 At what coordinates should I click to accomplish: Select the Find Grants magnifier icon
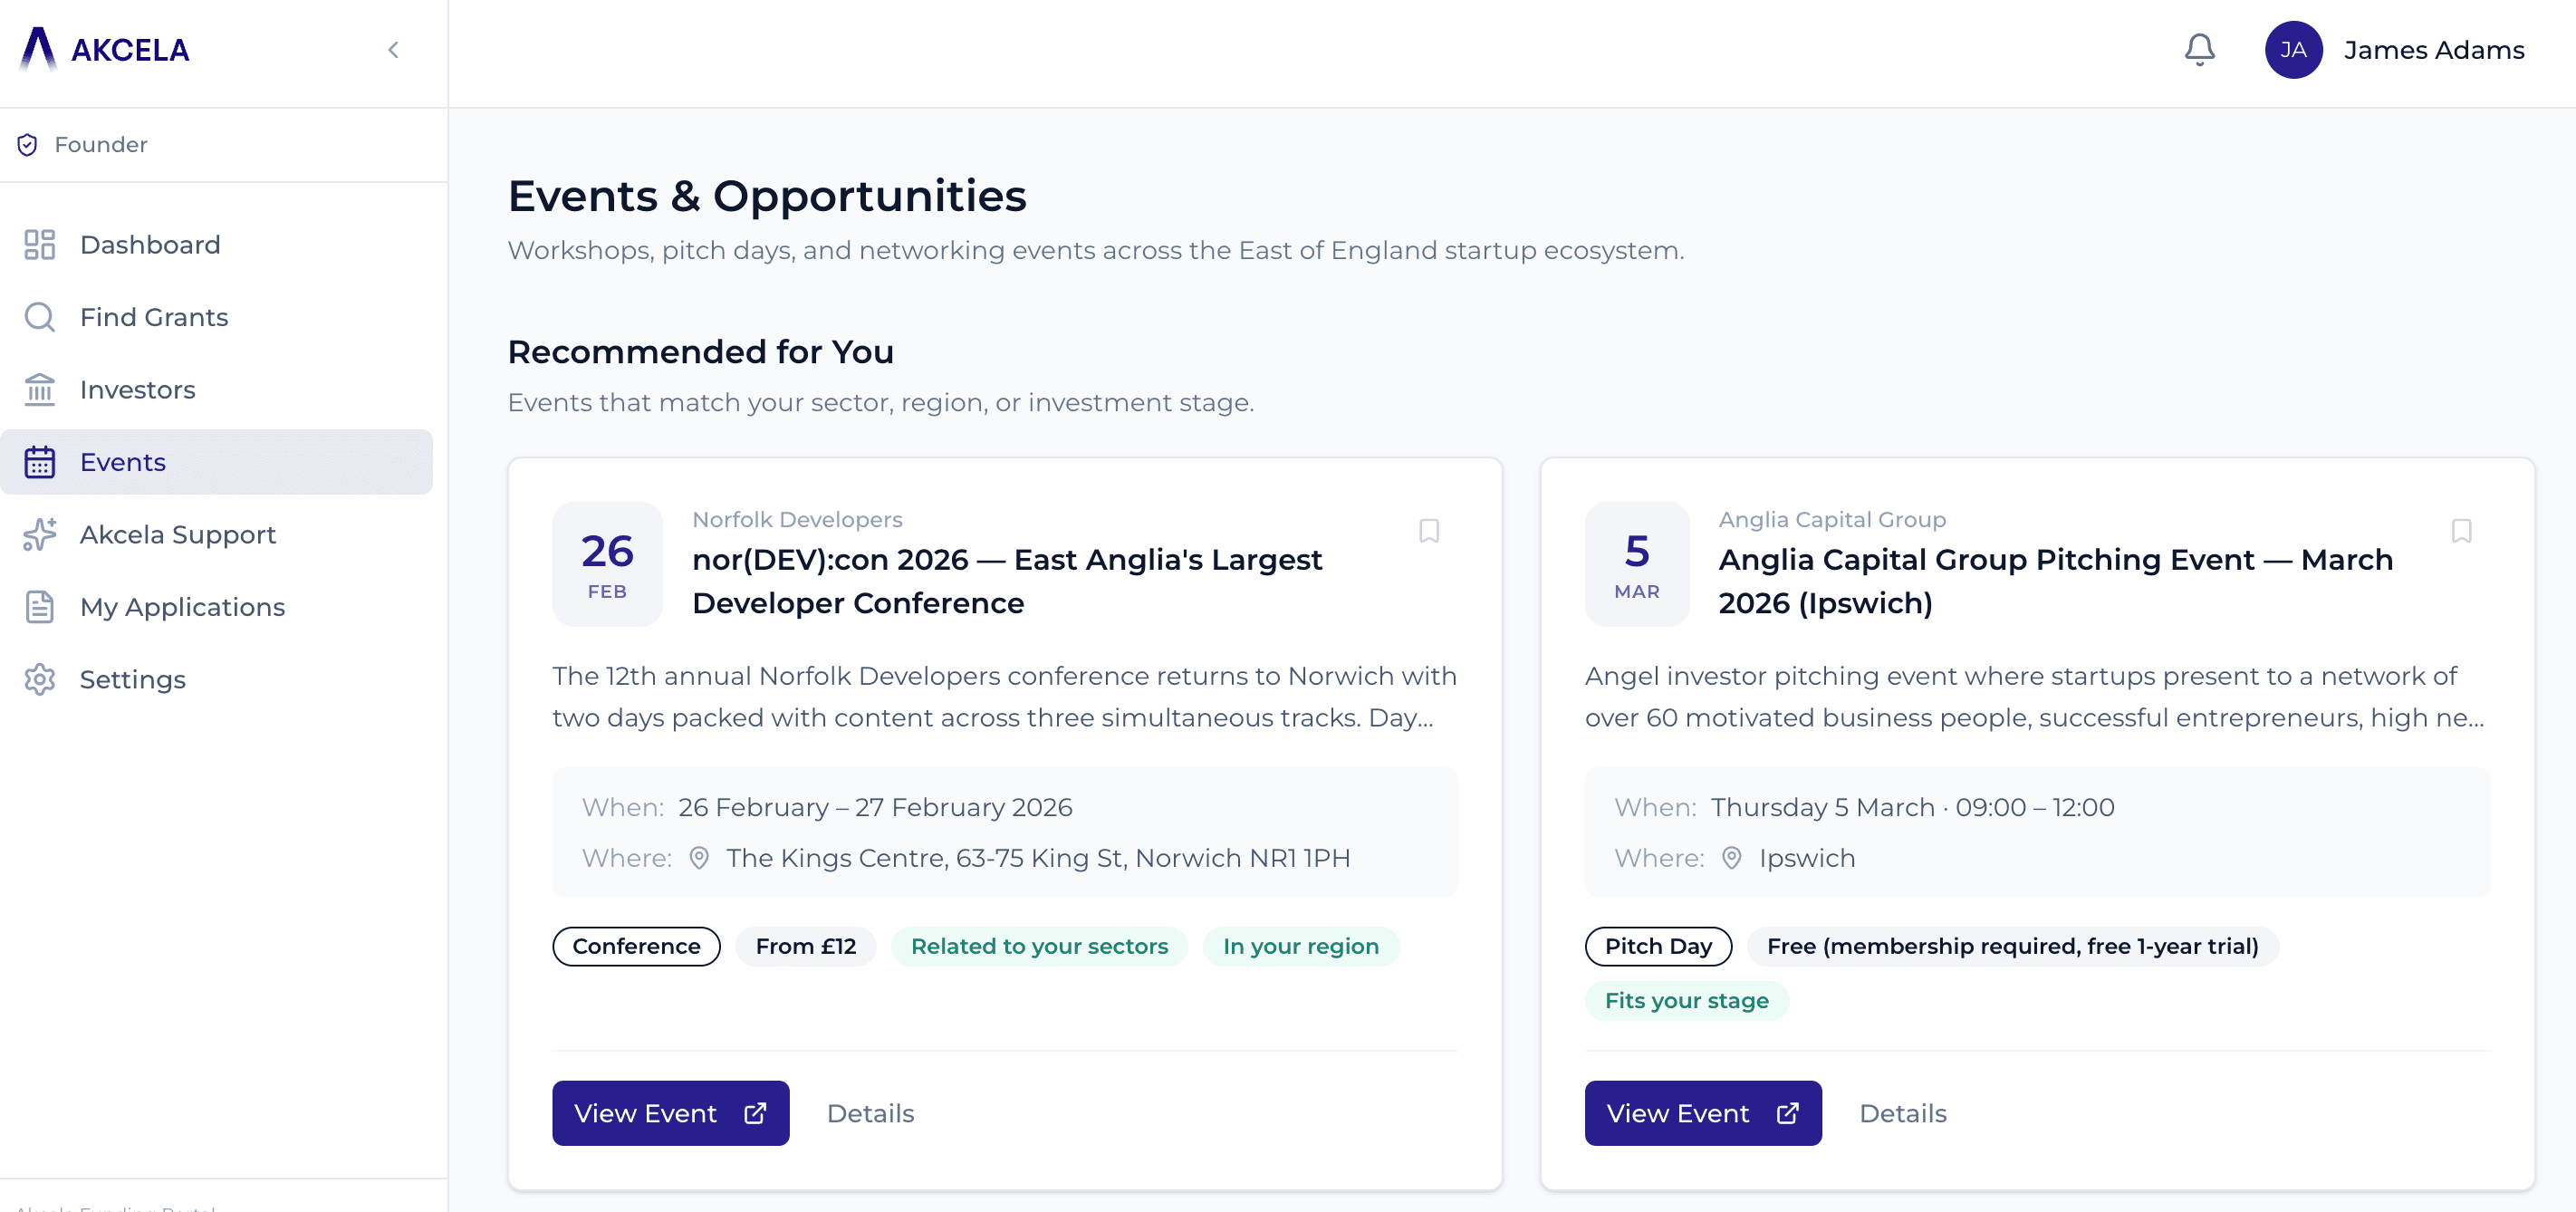coord(40,317)
